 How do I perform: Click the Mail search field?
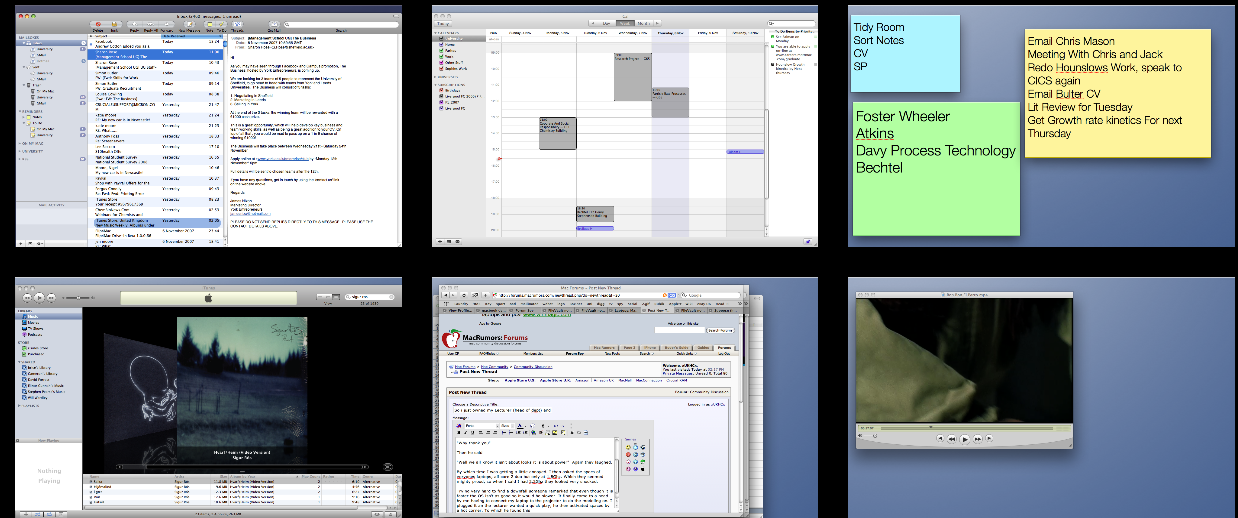(341, 25)
